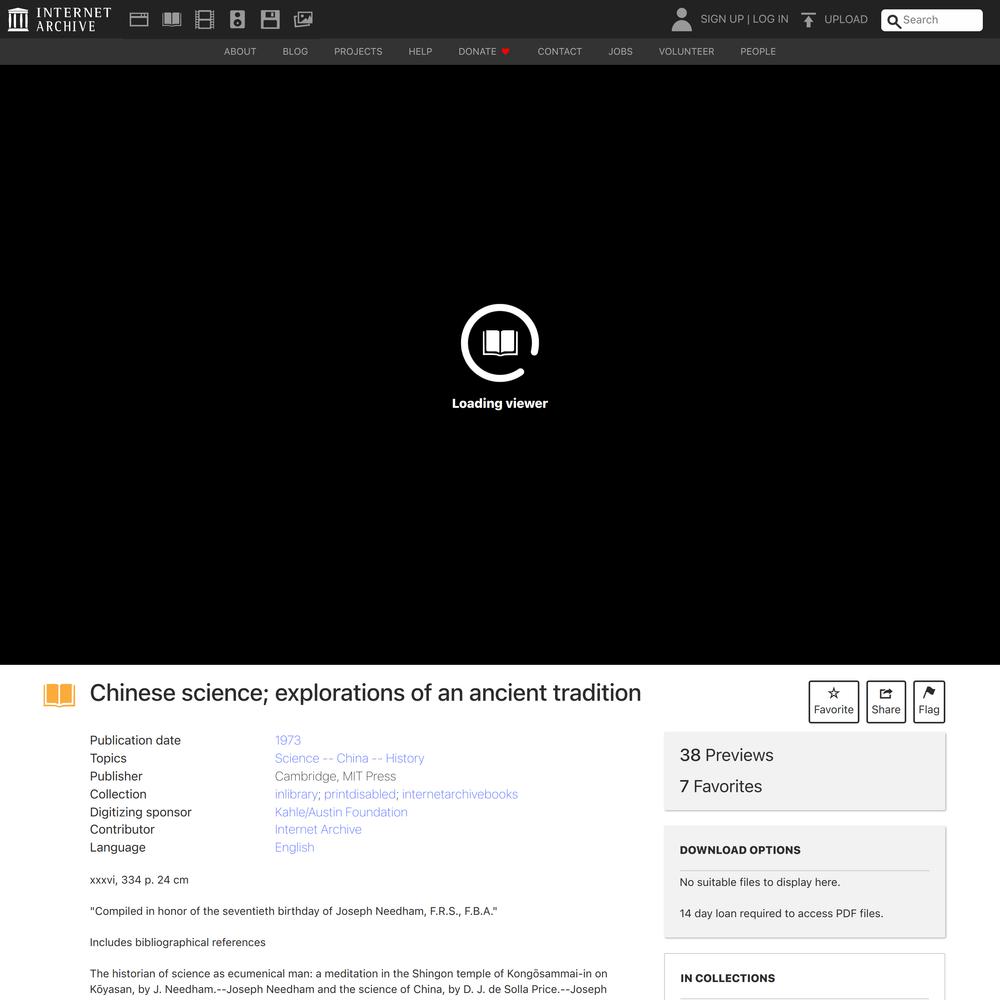The width and height of the screenshot is (1000, 1000).
Task: Click the 'DOWNLOAD OPTIONS' heading
Action: 740,850
